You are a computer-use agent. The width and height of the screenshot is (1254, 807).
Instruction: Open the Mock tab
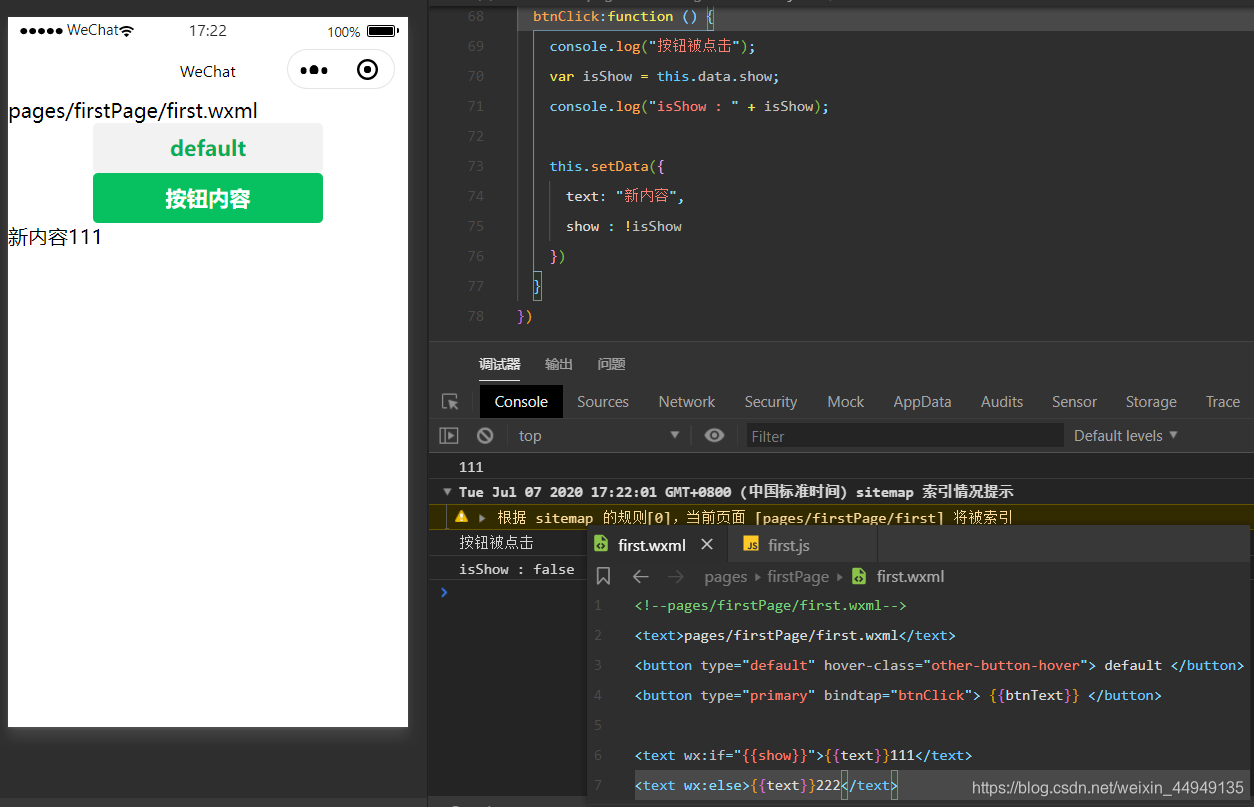pyautogui.click(x=846, y=402)
